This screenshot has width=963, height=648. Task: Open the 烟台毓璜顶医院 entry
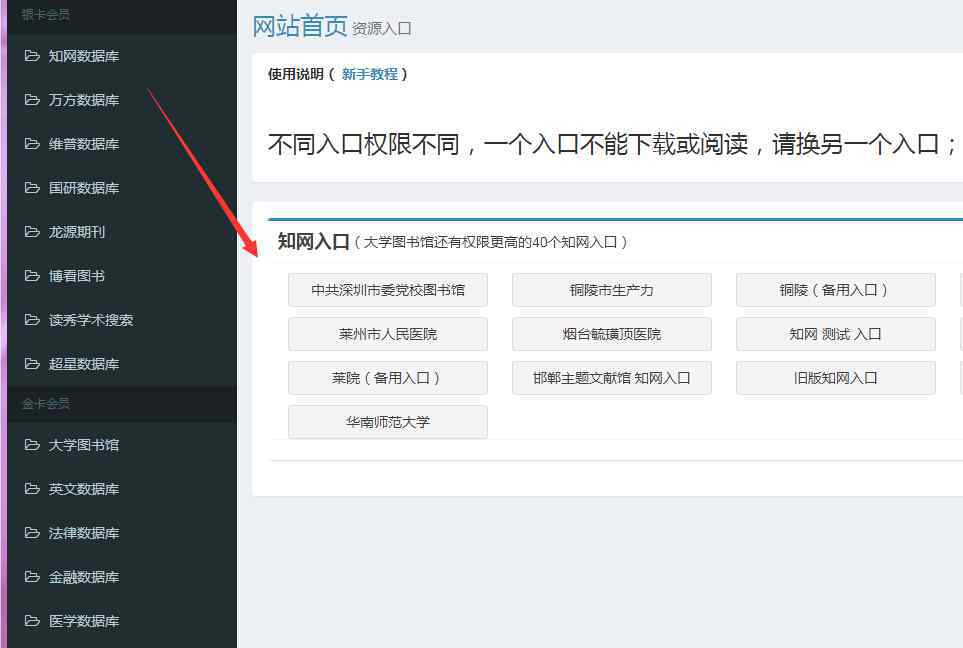coord(612,334)
